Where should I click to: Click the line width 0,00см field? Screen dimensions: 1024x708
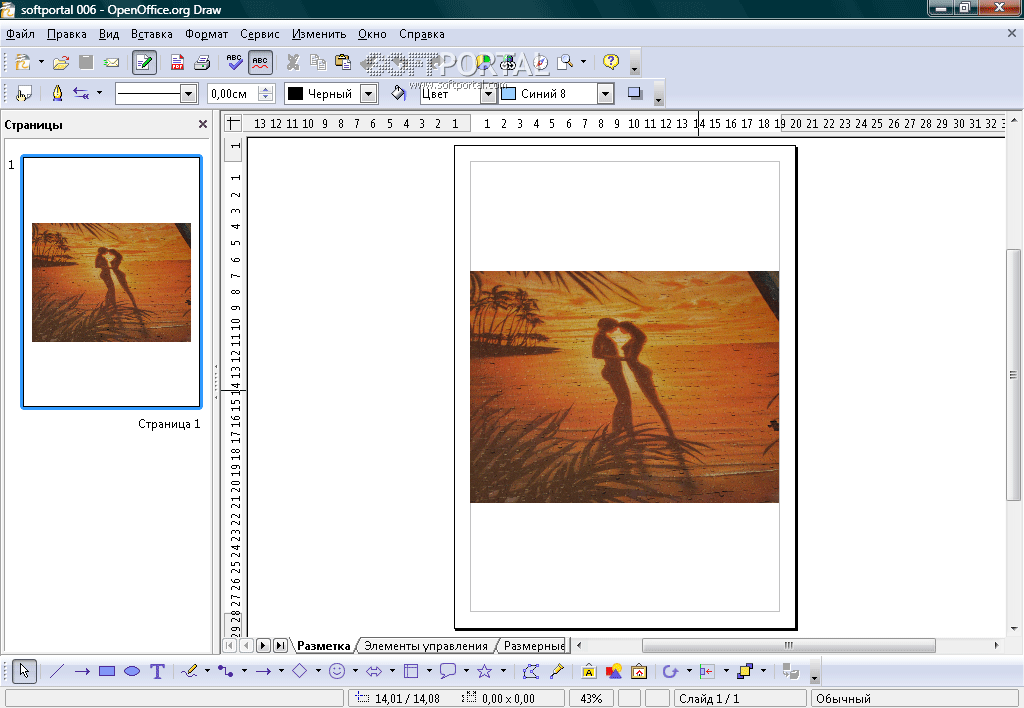coord(233,93)
